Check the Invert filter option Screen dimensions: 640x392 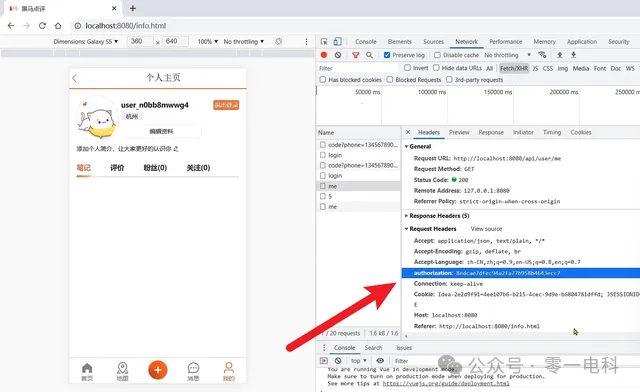click(x=407, y=68)
